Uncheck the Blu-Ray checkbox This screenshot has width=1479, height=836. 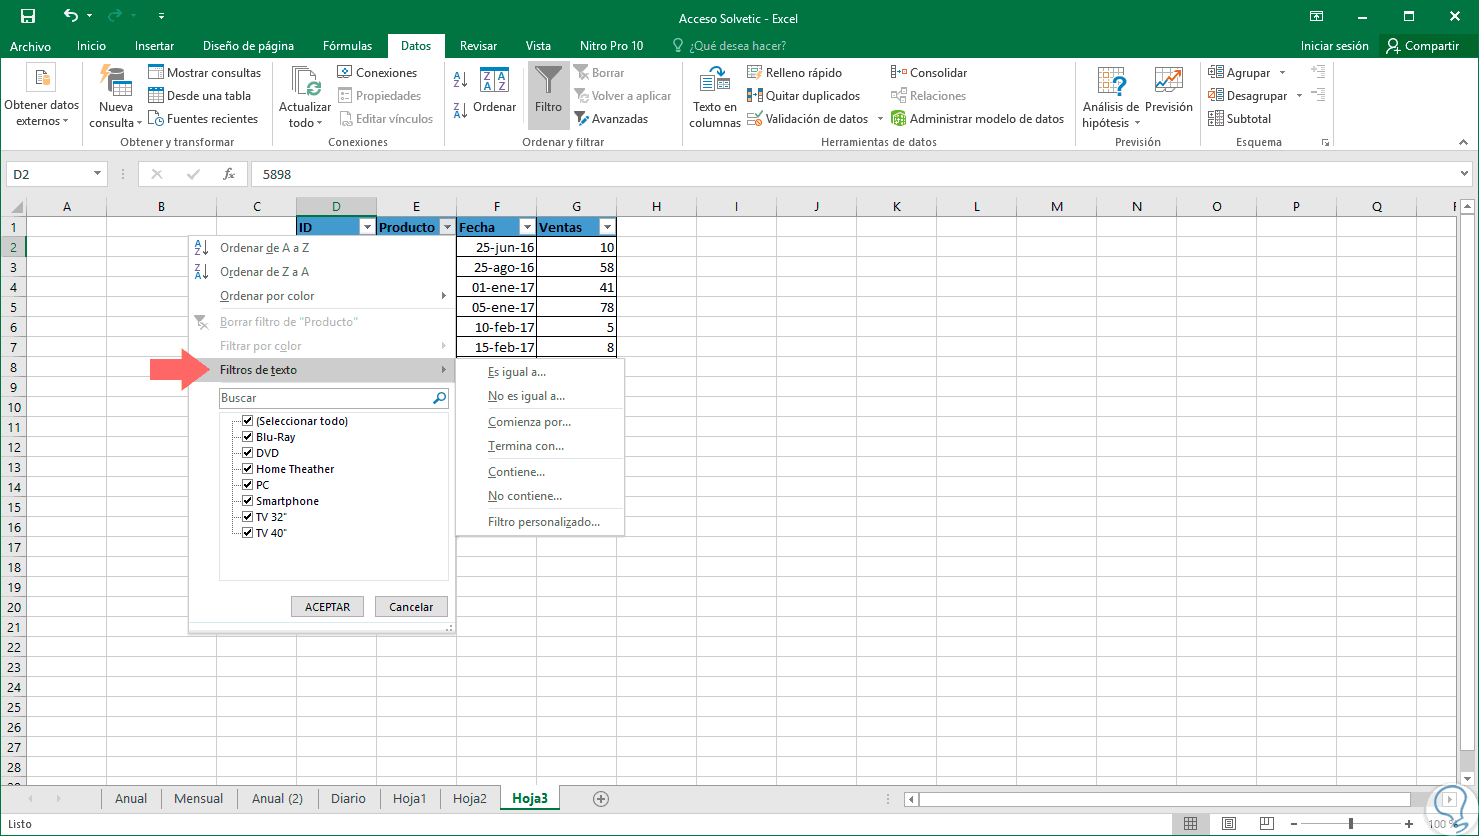(248, 437)
